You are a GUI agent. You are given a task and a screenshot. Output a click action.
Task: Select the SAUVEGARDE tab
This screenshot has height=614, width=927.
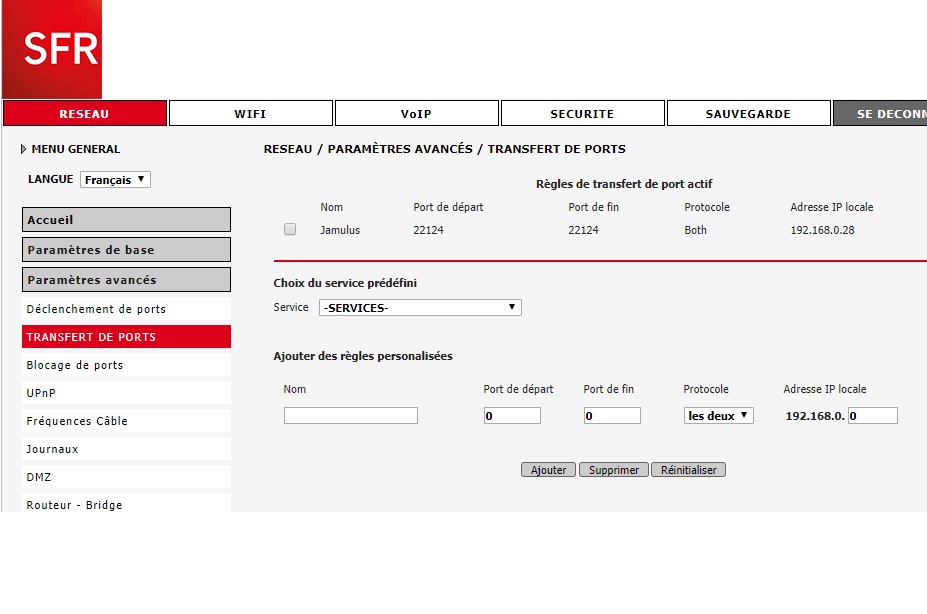(x=748, y=114)
